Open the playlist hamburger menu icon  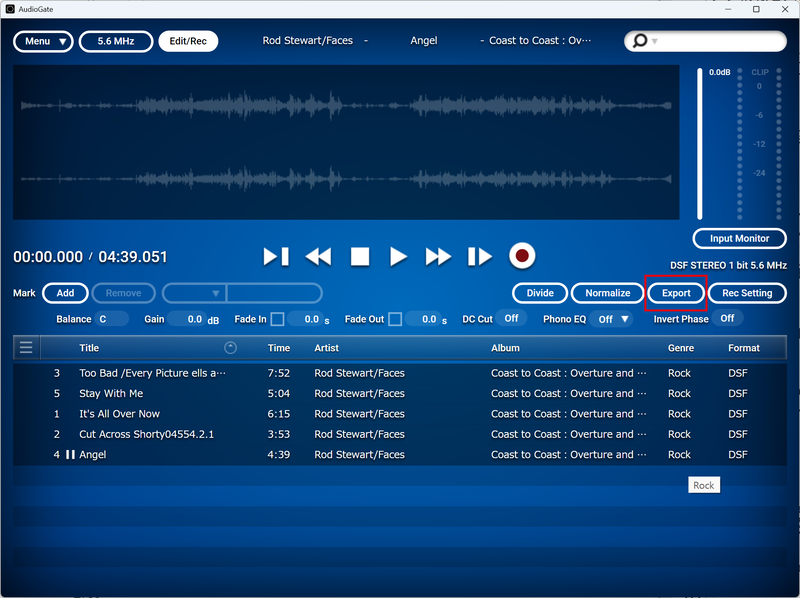[24, 348]
